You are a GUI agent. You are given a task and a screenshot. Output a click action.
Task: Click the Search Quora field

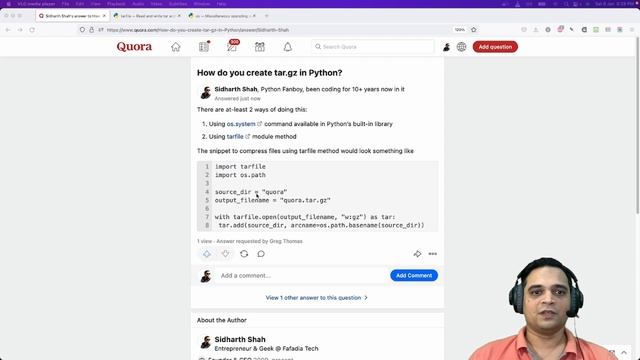pyautogui.click(x=373, y=47)
